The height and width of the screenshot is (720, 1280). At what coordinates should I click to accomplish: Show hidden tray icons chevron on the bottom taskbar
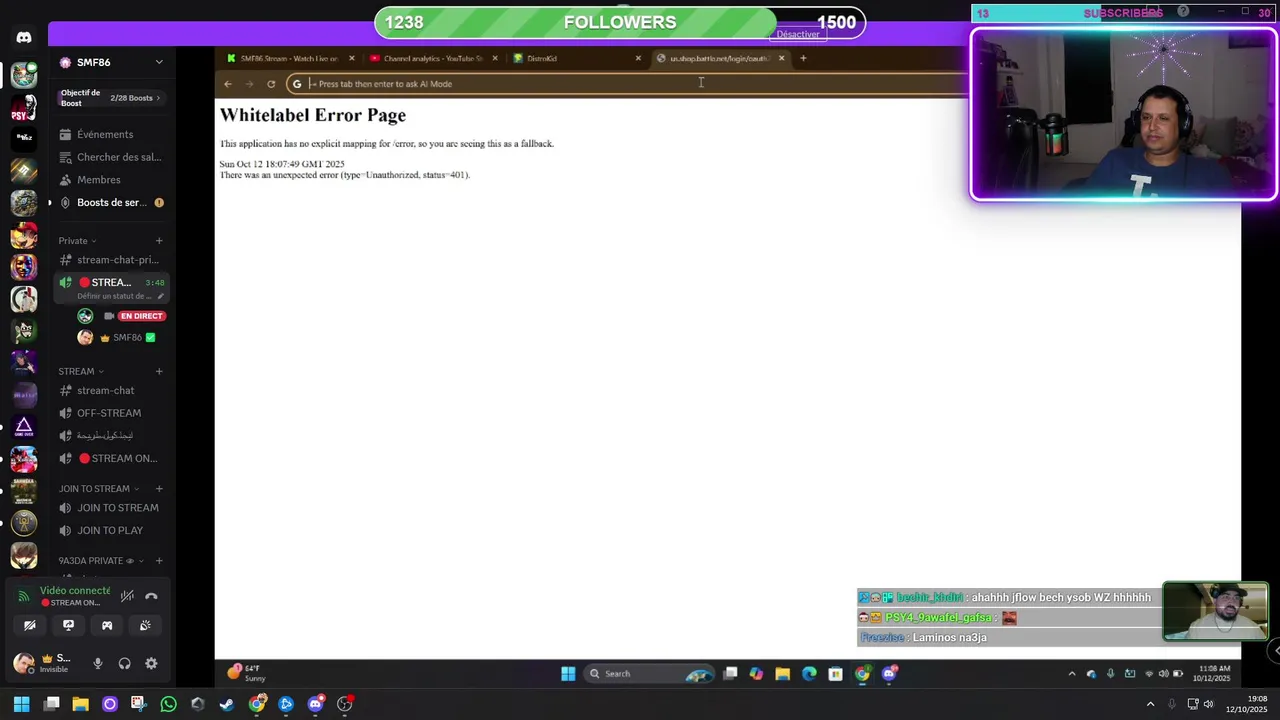click(x=1150, y=704)
